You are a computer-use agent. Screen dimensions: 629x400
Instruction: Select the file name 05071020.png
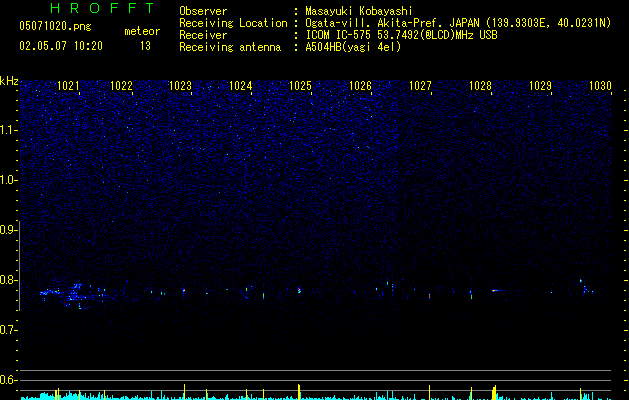click(x=55, y=26)
